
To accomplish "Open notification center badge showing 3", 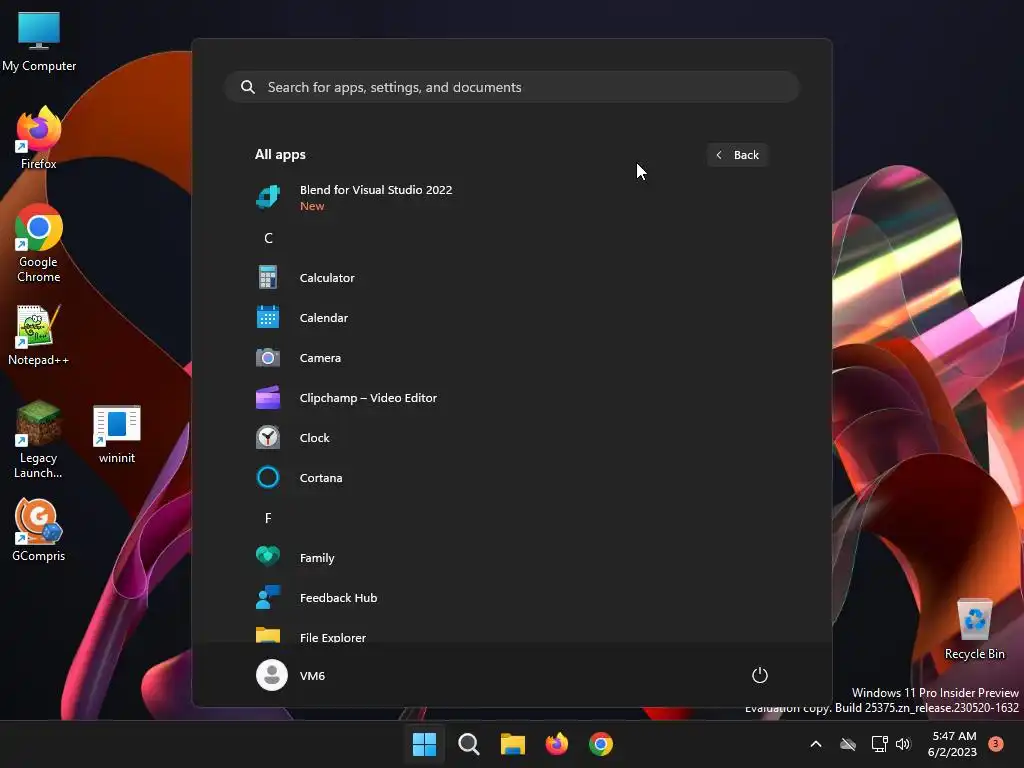I will pyautogui.click(x=995, y=744).
